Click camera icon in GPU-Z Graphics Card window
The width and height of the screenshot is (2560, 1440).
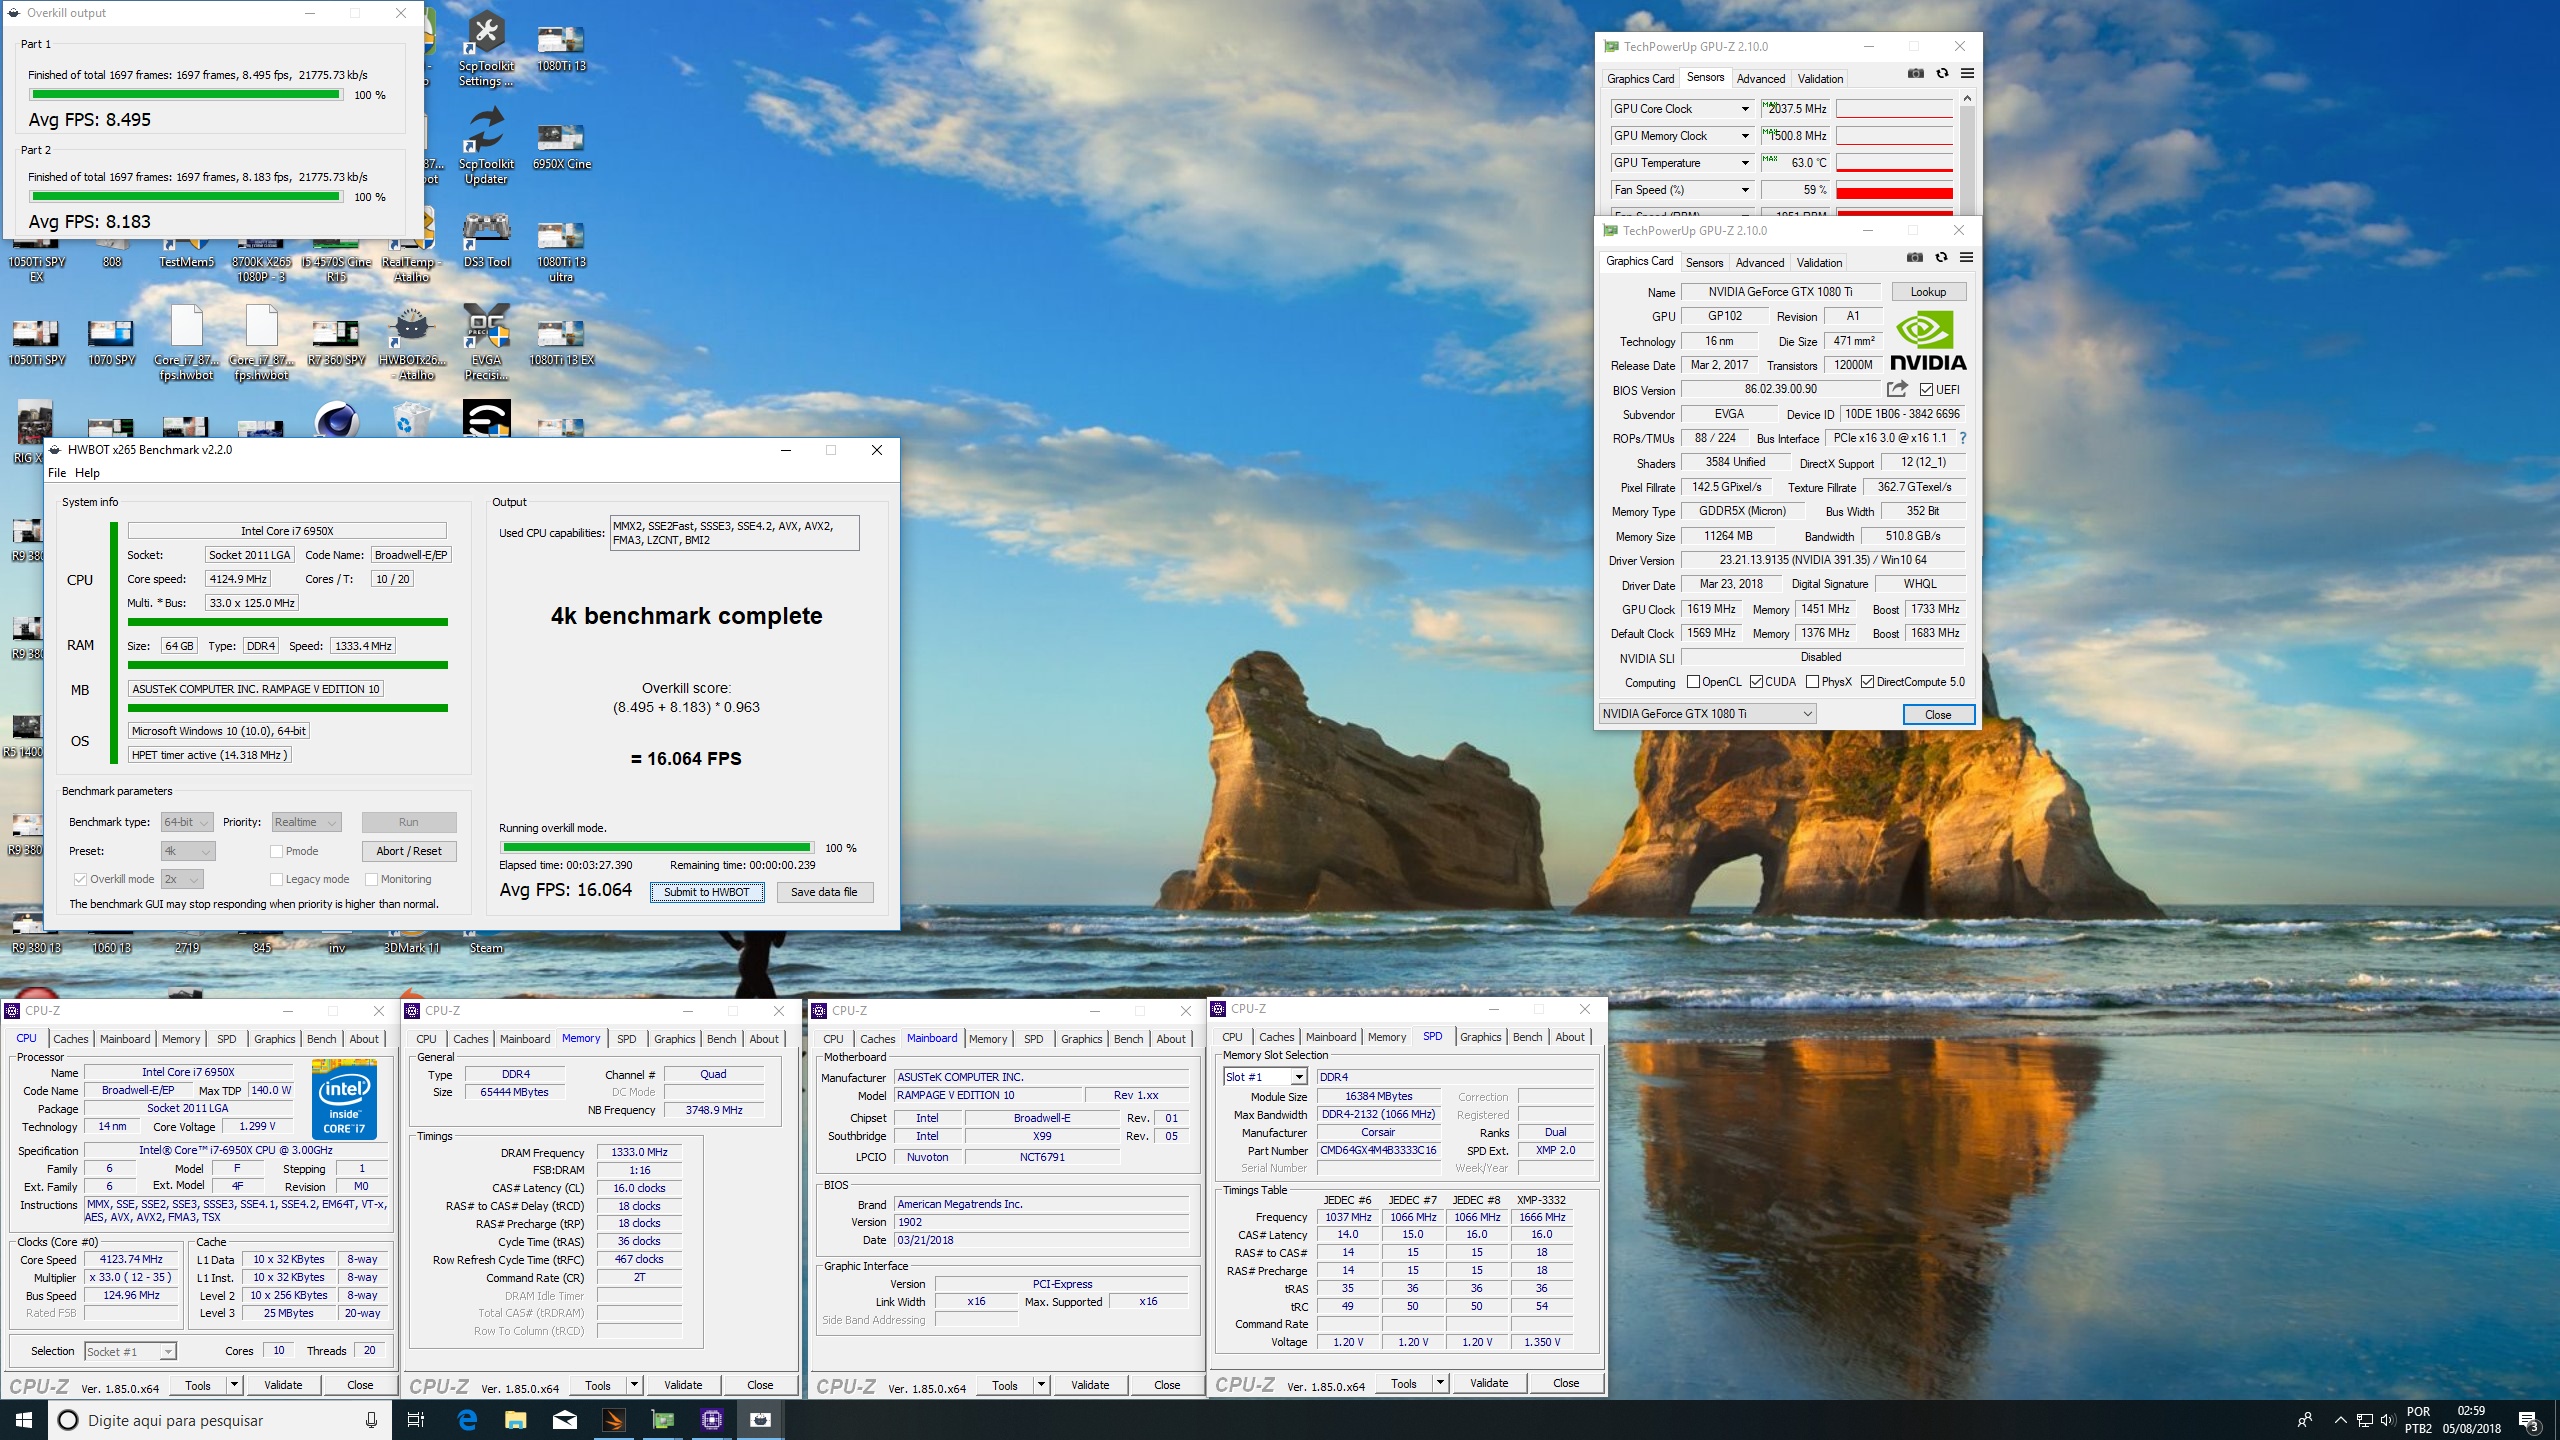1914,258
